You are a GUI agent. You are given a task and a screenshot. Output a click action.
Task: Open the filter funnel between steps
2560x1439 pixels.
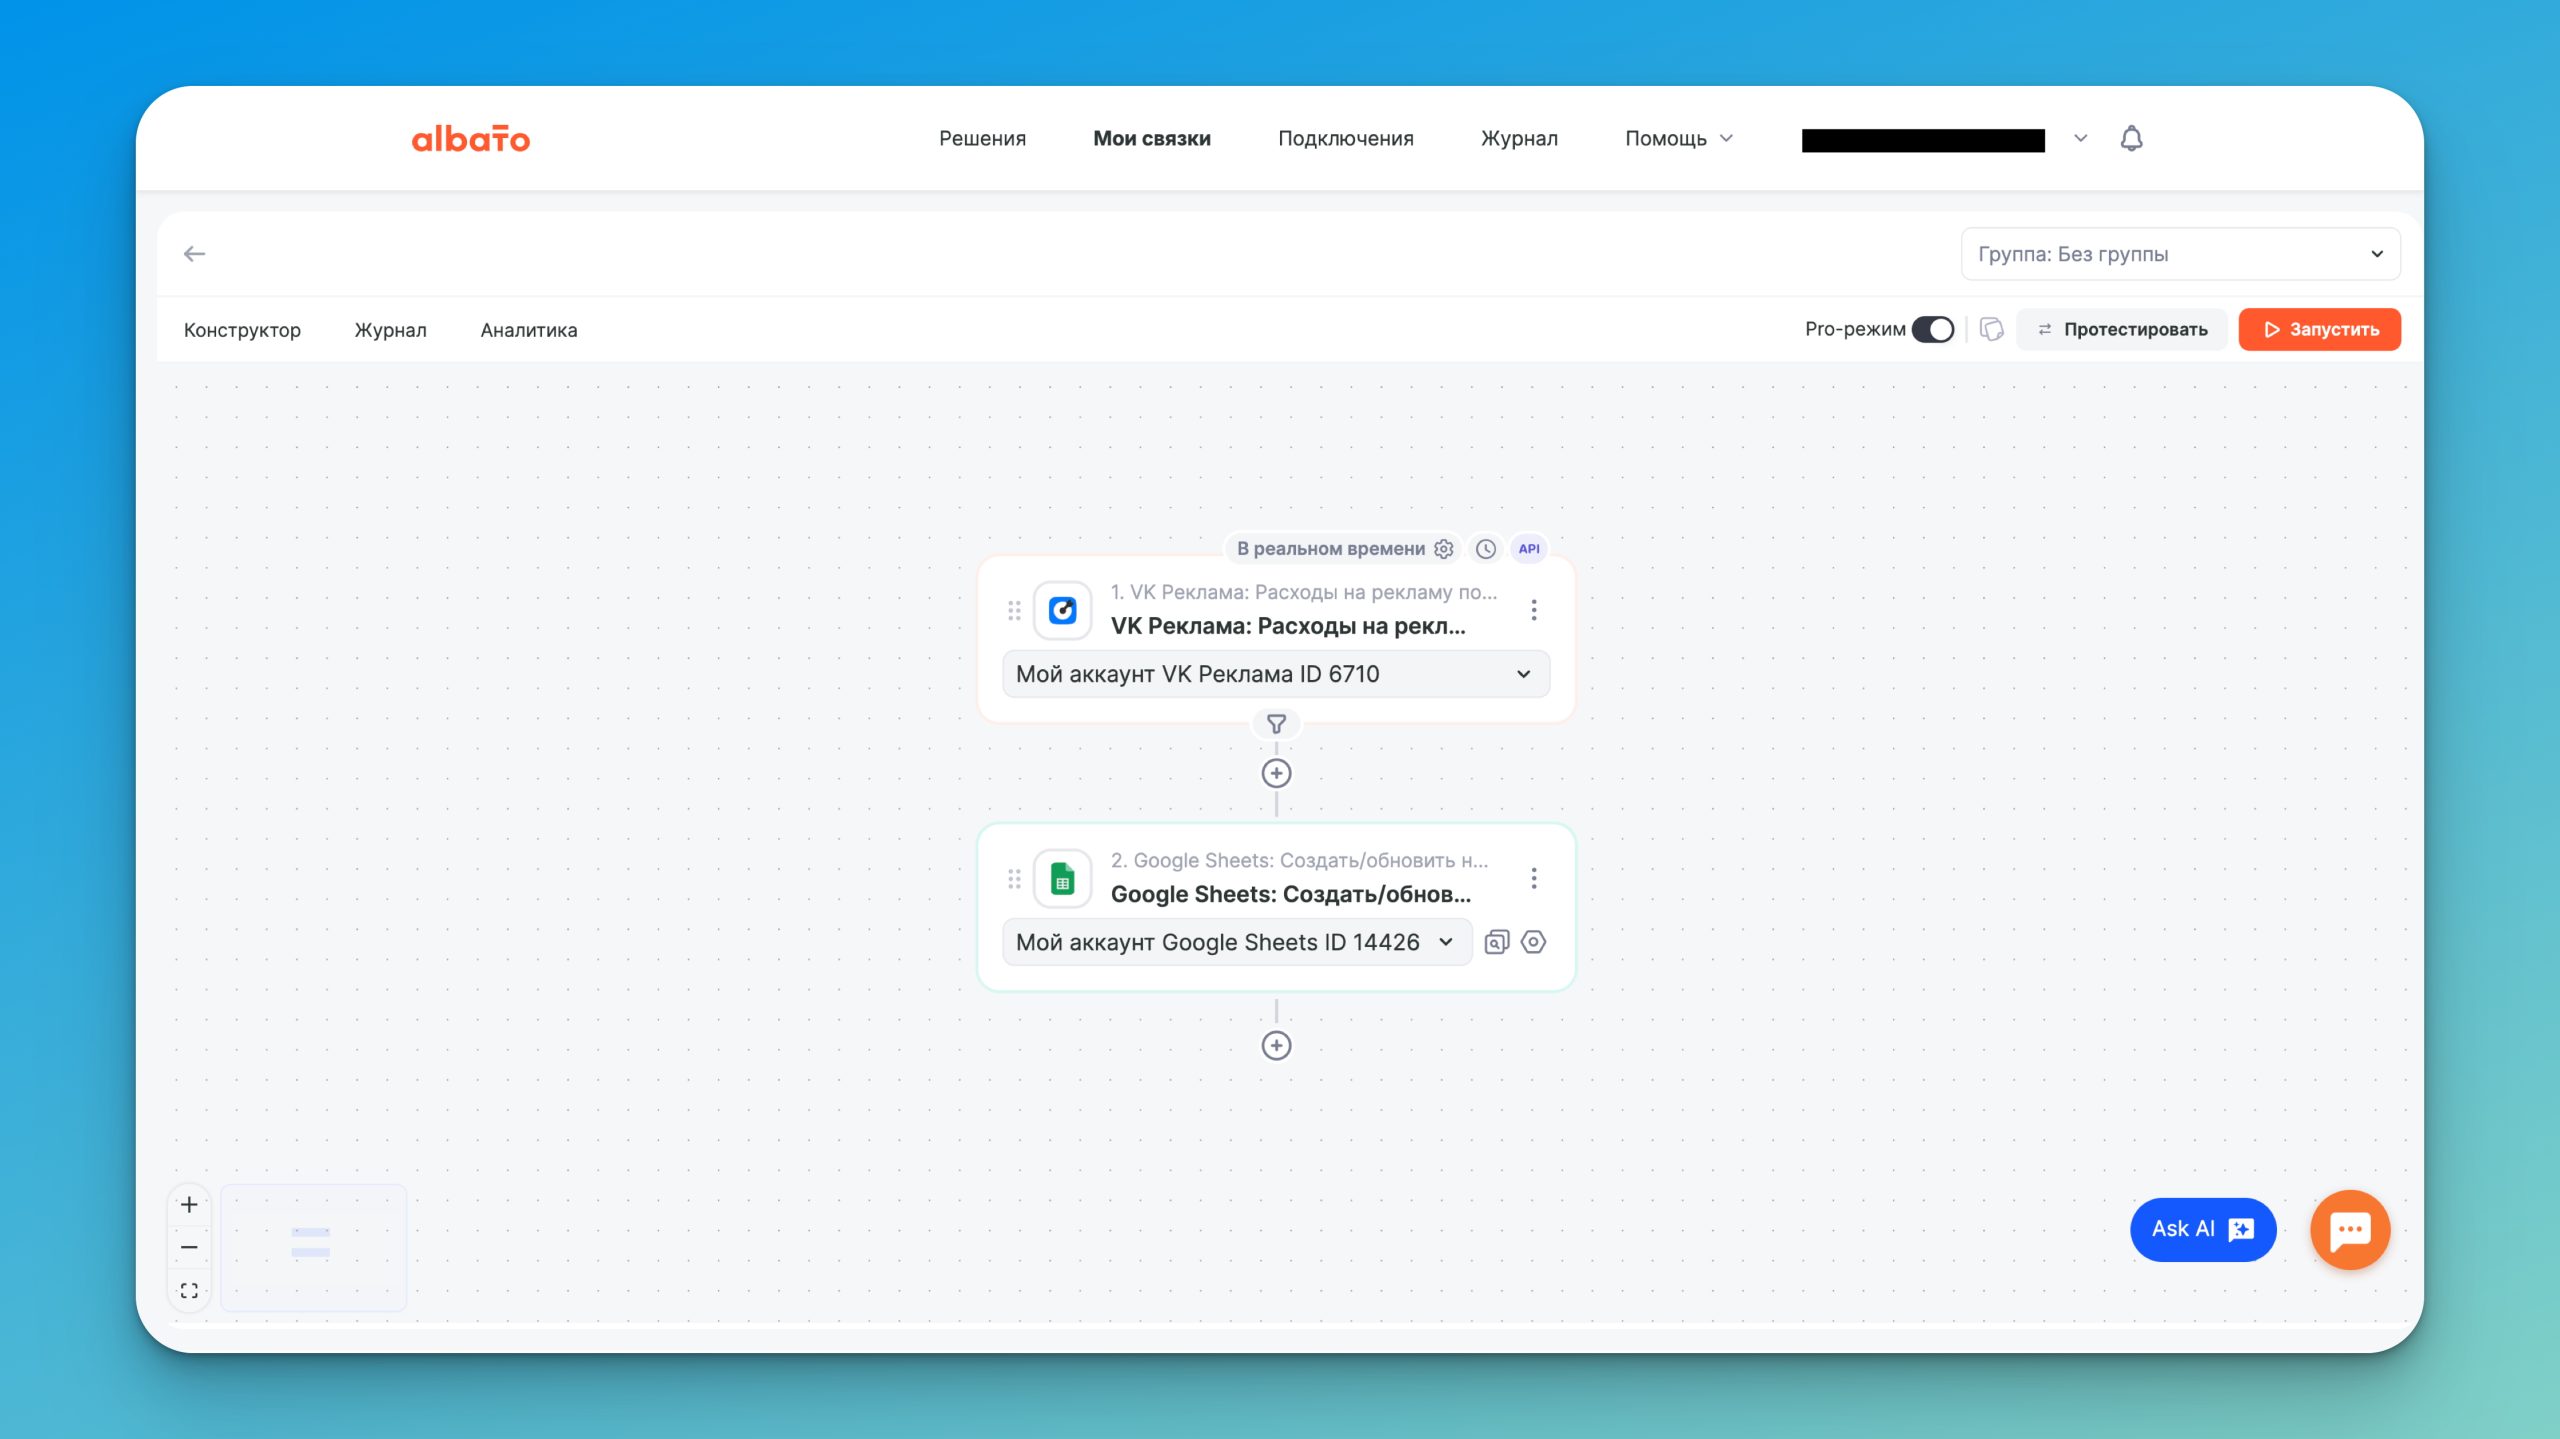tap(1276, 723)
